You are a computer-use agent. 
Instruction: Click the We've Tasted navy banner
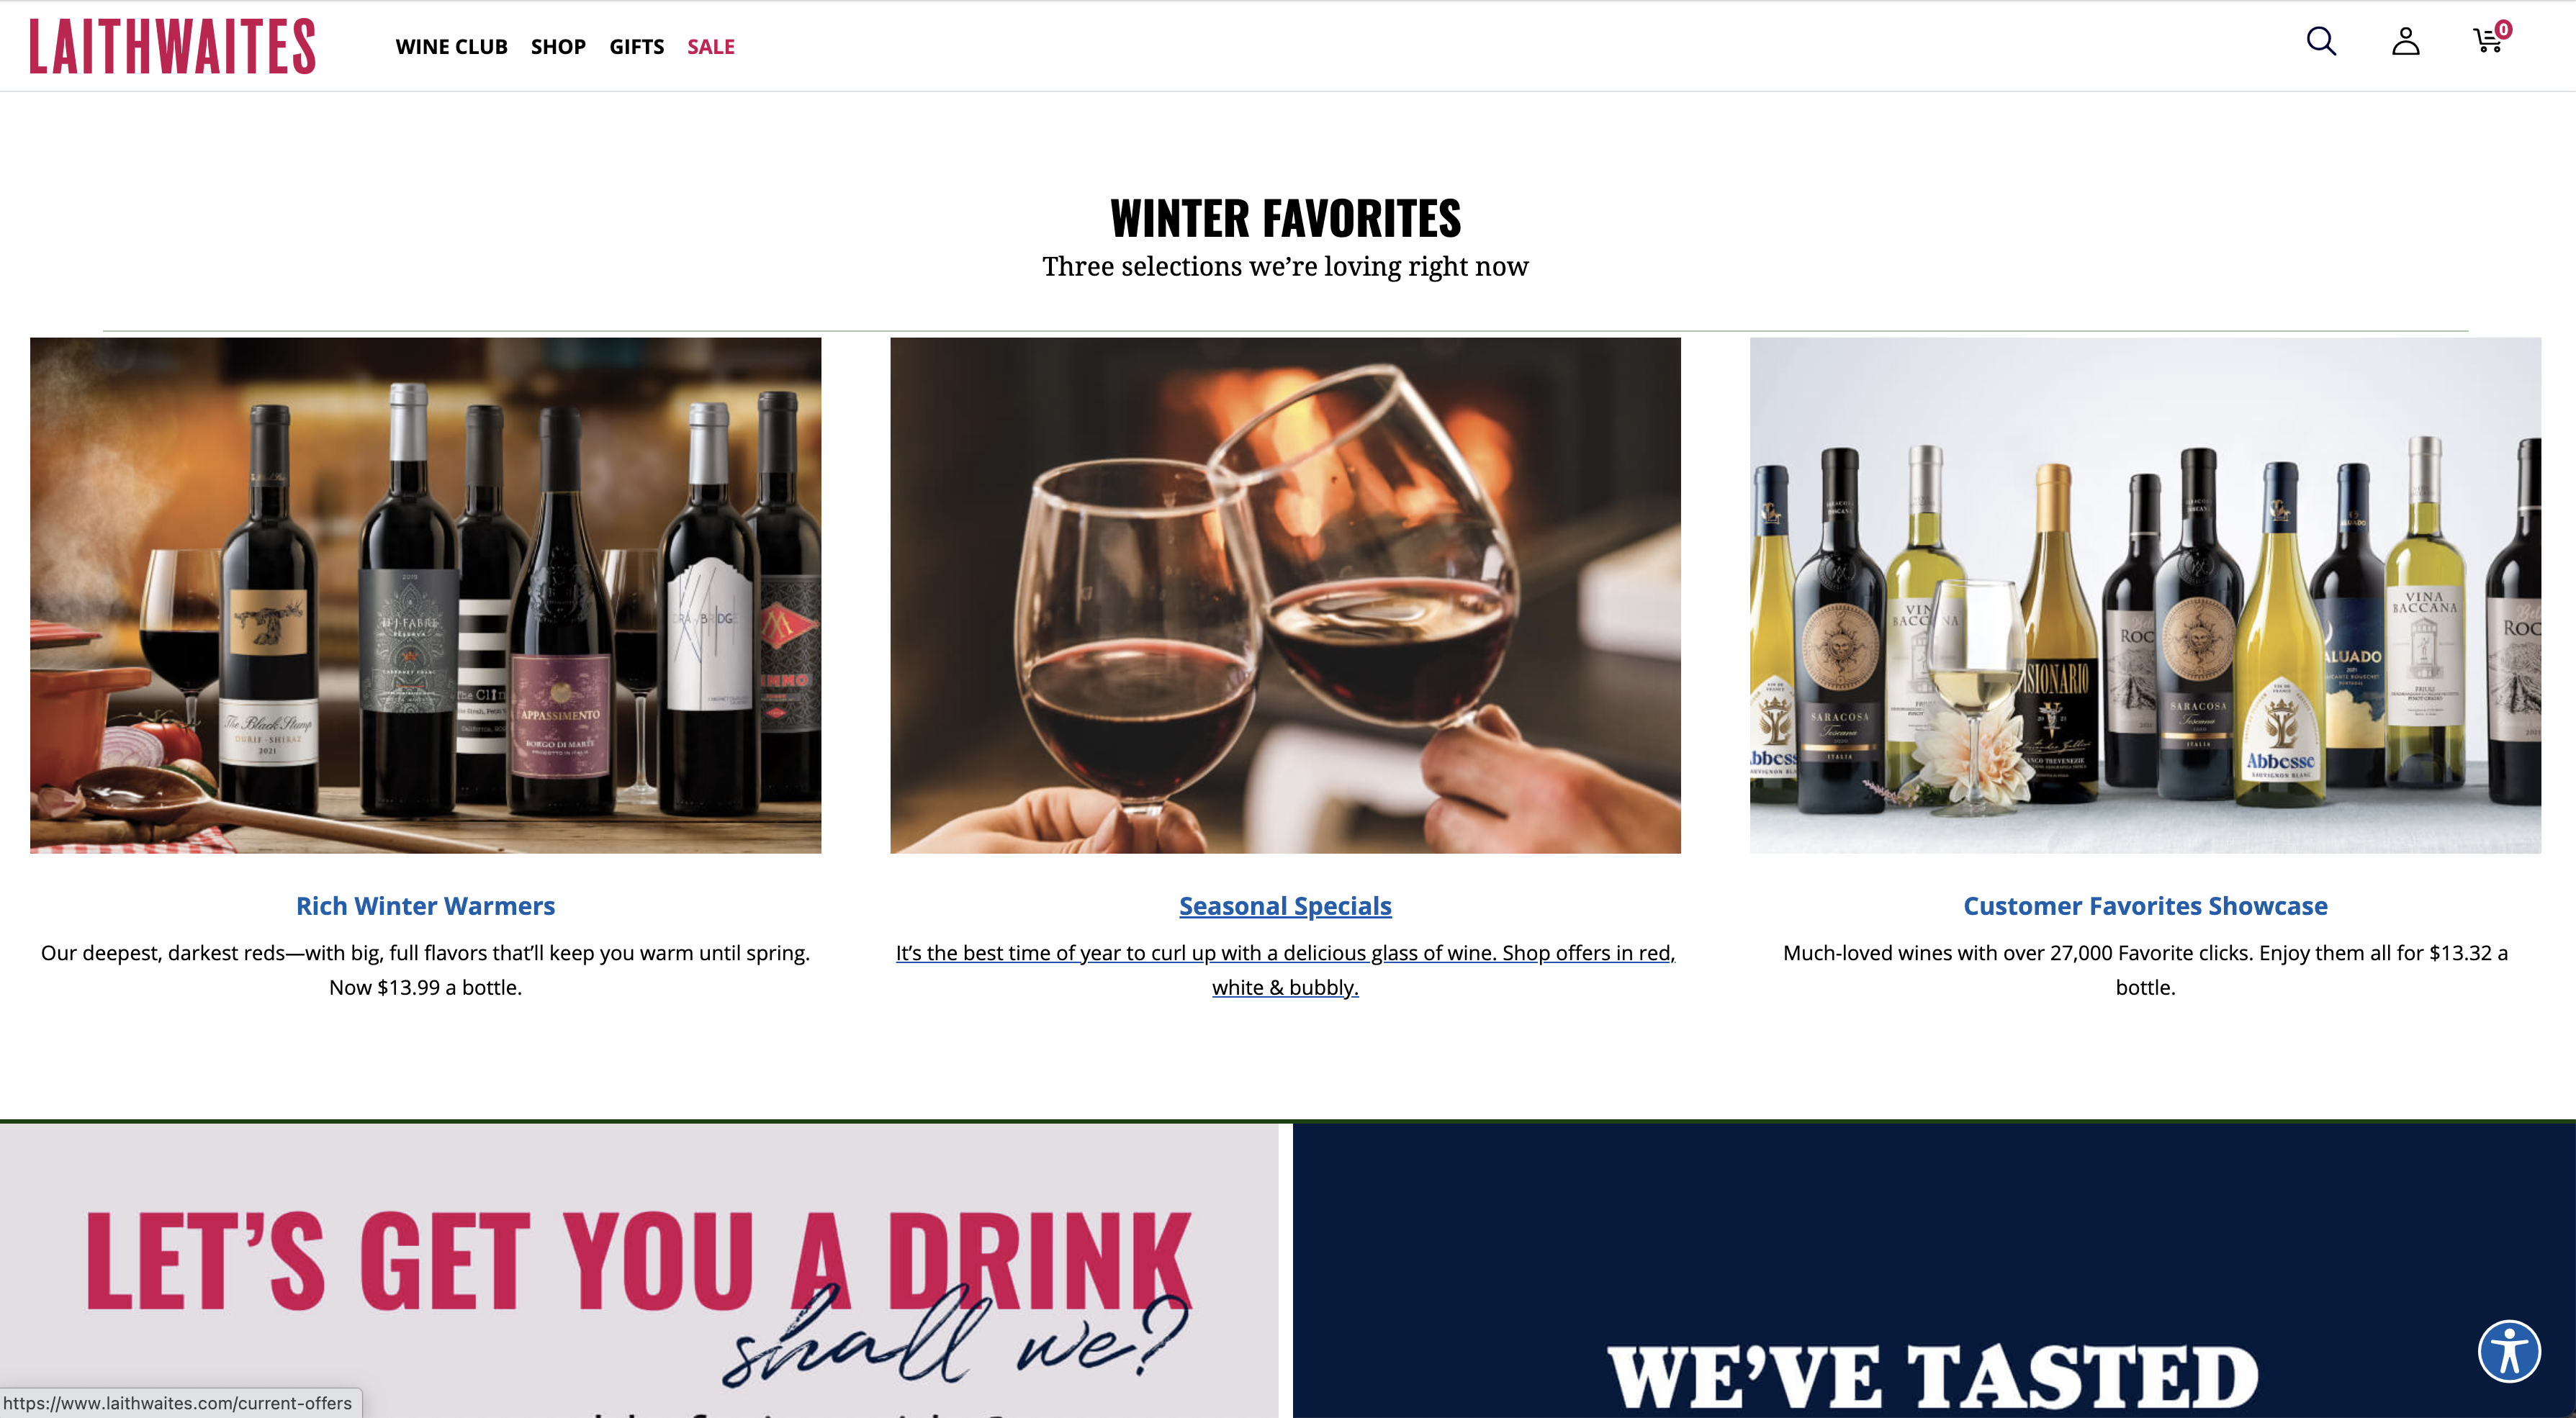pos(1933,1270)
